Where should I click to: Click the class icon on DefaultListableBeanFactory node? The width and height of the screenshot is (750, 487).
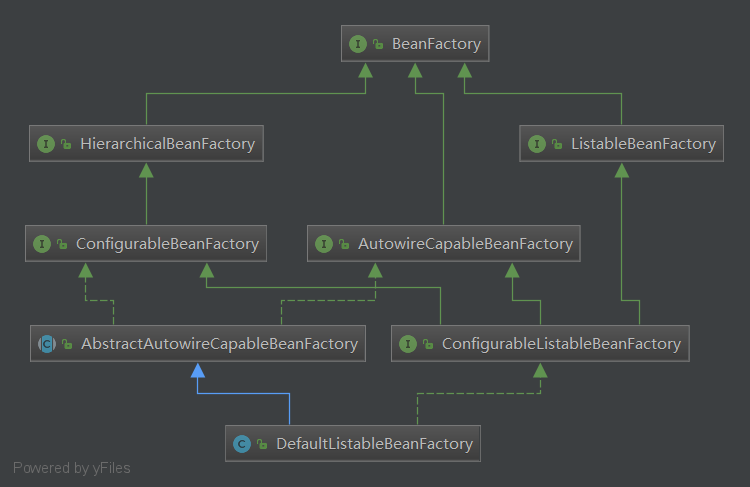coord(241,444)
